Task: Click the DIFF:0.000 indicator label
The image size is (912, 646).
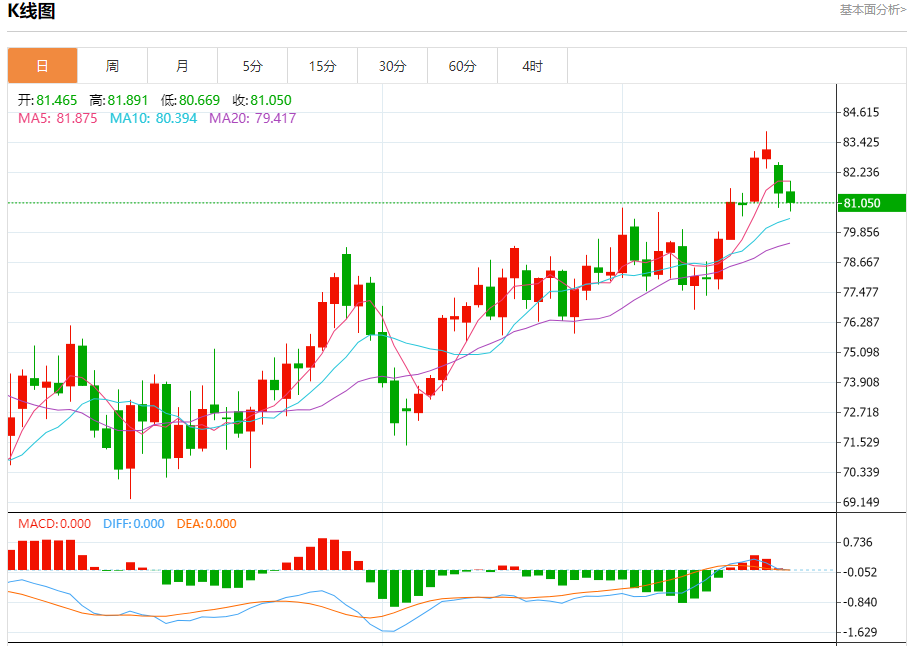Action: coord(134,523)
